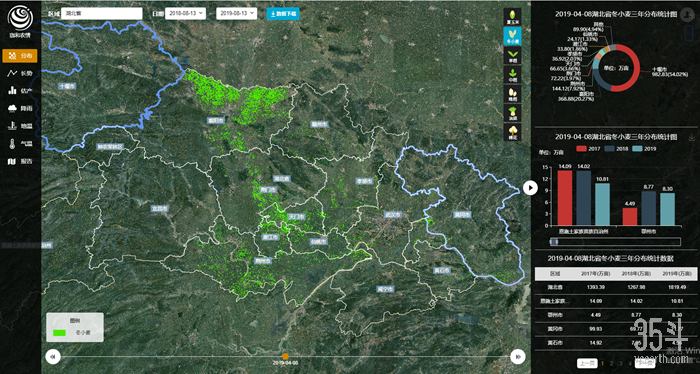Select the late rice crop icon
Viewport: 700px width, 374px height.
coord(512,94)
